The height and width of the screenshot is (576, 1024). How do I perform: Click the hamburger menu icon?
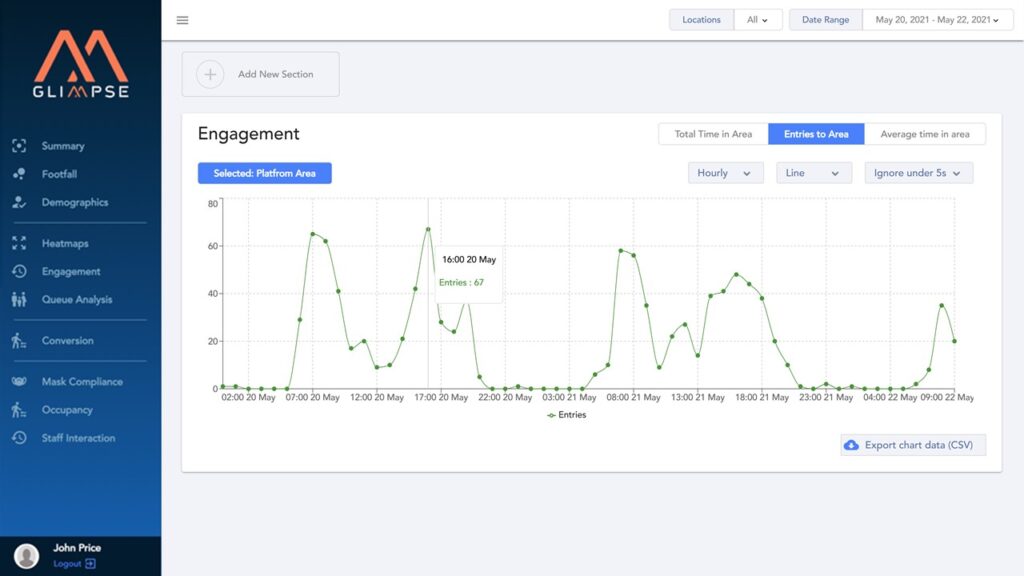[x=182, y=20]
